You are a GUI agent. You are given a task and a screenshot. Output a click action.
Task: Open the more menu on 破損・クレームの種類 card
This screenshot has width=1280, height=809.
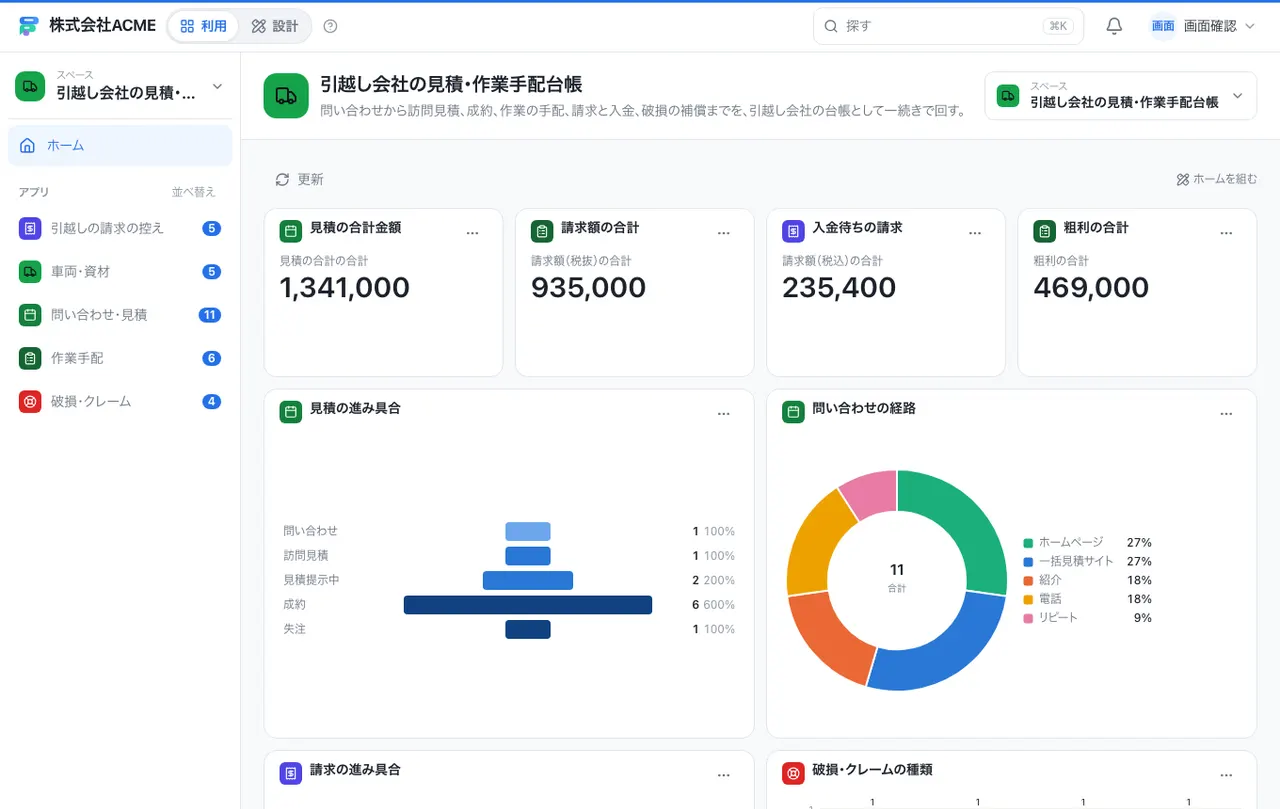click(x=1226, y=775)
